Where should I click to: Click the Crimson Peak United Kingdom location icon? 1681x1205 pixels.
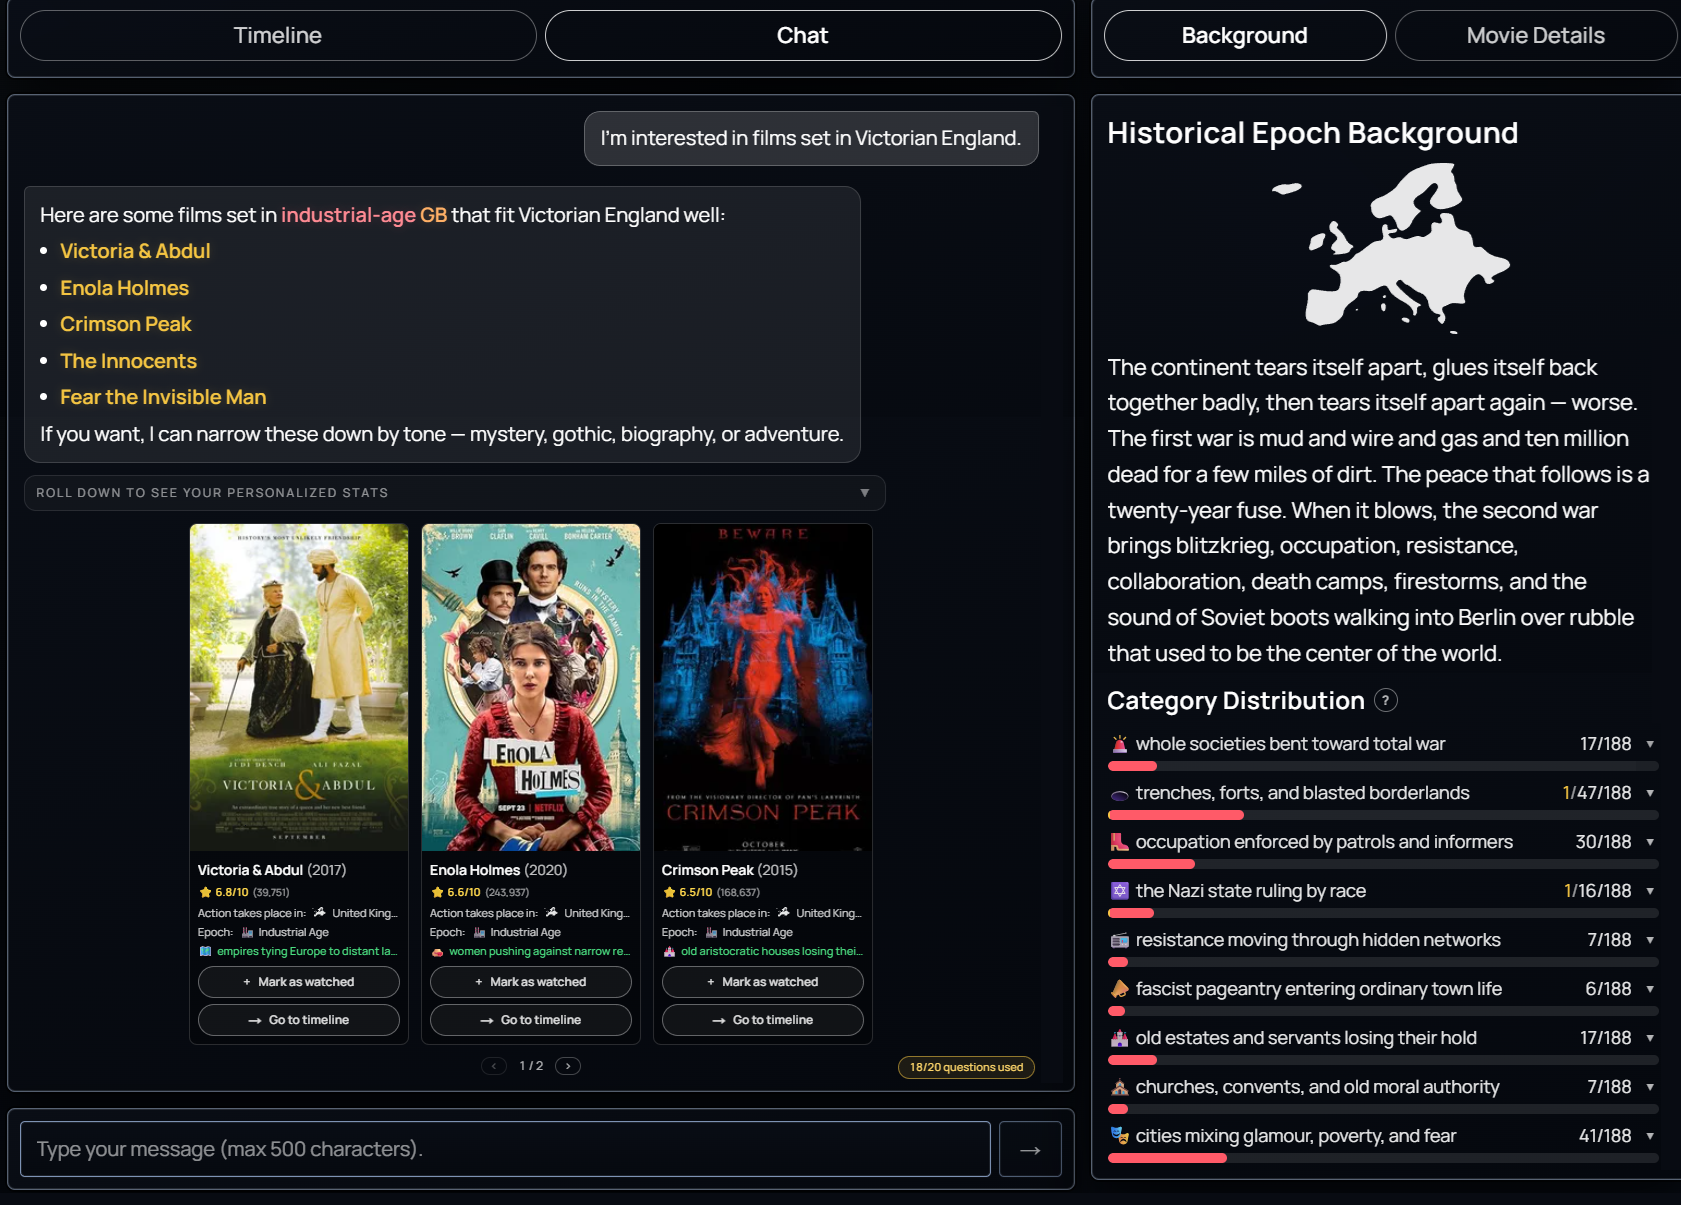click(784, 912)
